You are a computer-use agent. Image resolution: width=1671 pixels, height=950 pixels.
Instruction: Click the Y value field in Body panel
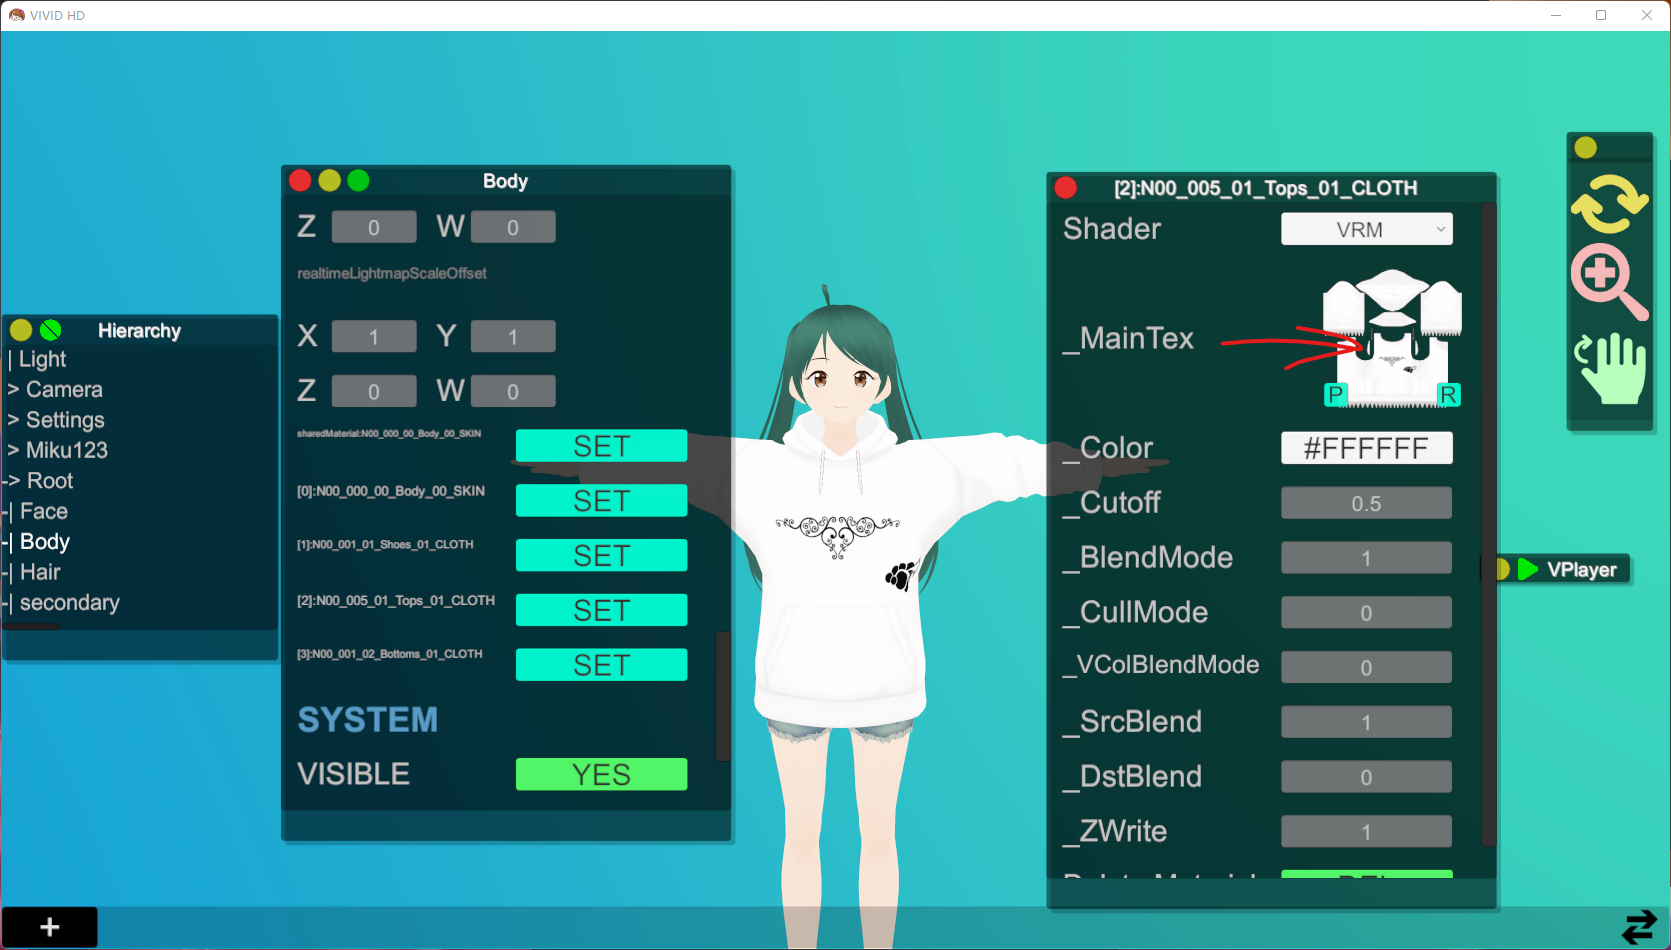[x=513, y=336]
